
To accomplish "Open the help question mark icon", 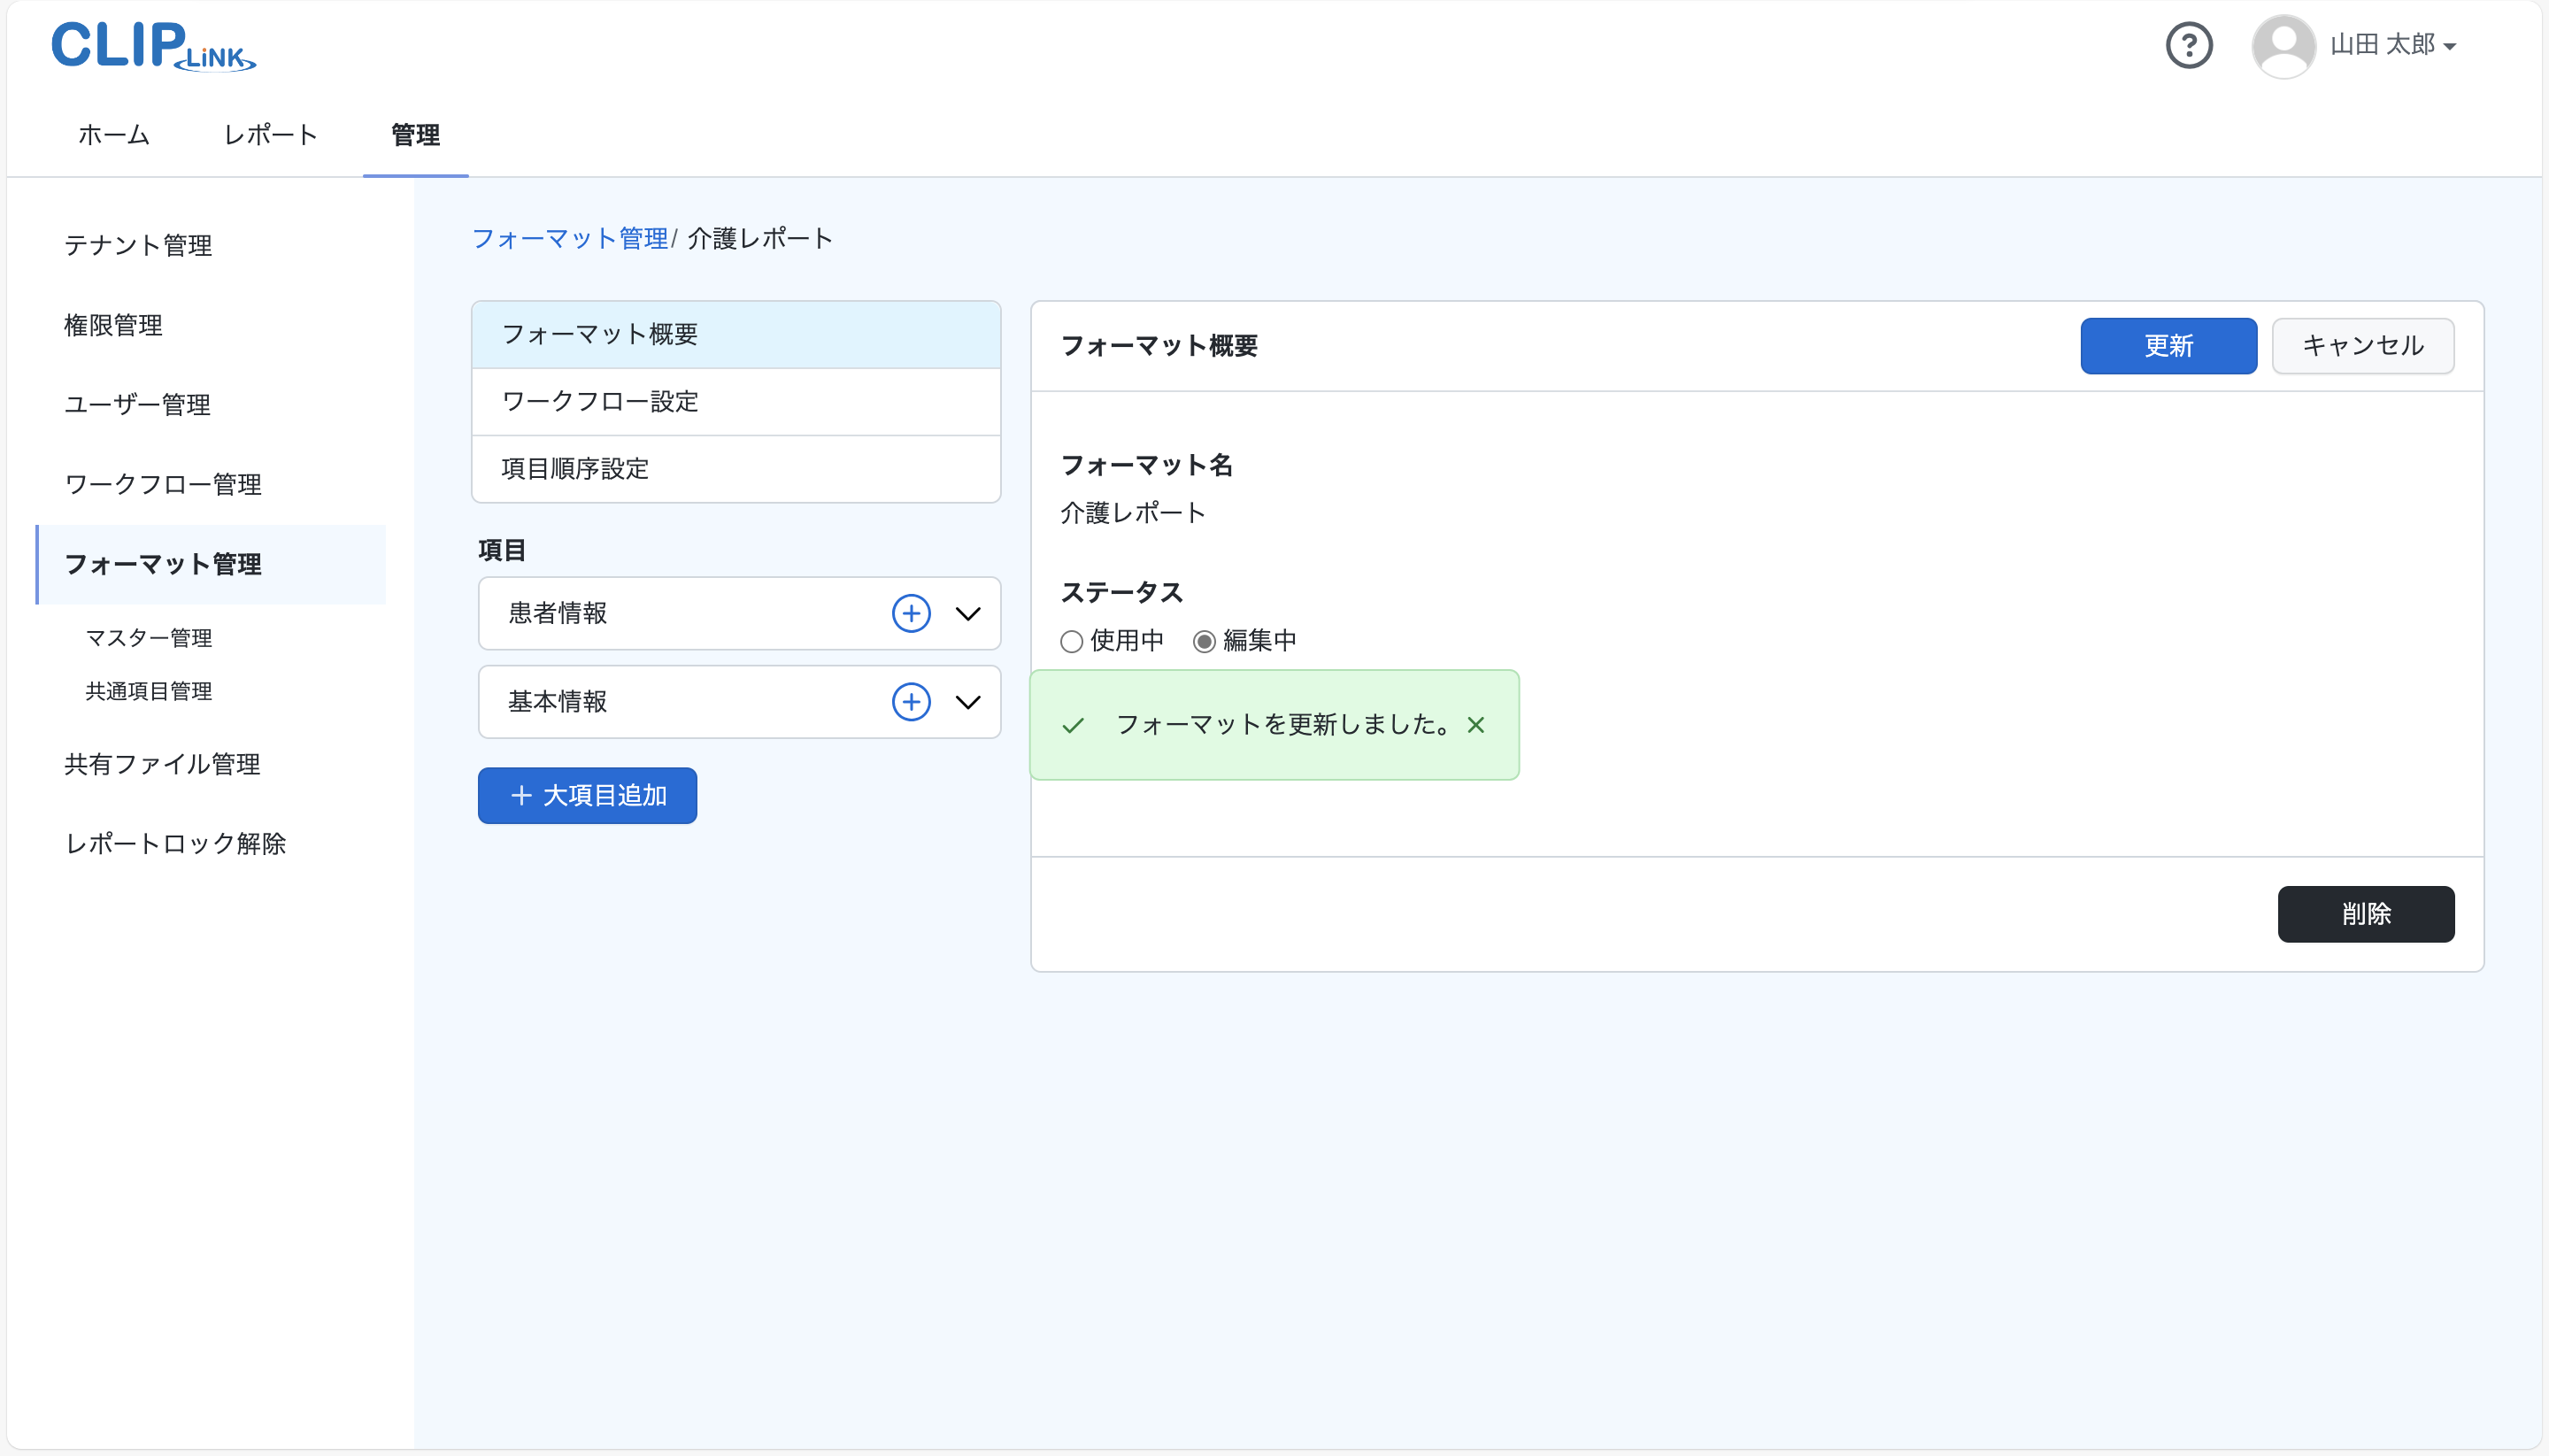I will point(2188,45).
